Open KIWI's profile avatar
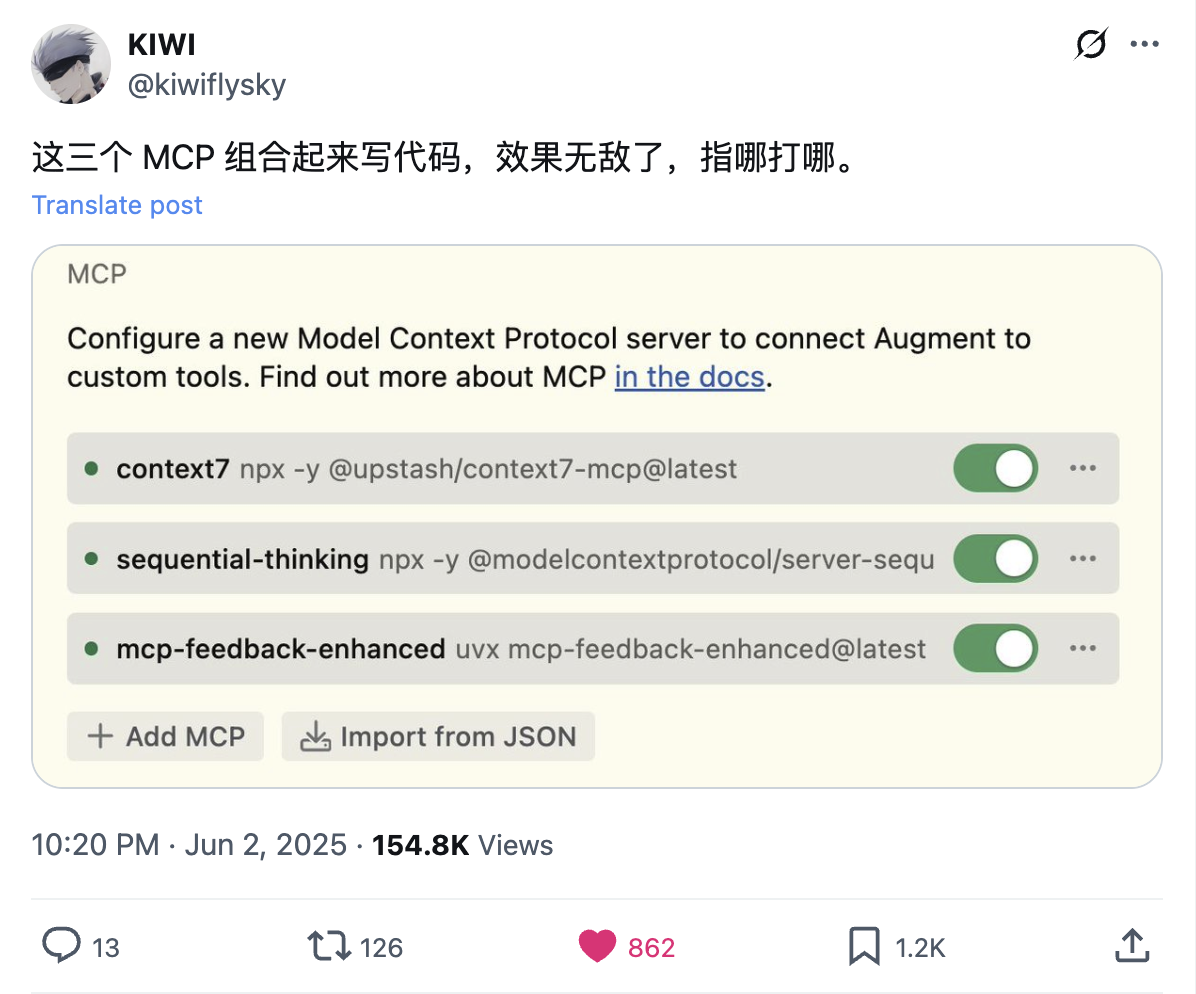This screenshot has width=1196, height=994. point(71,62)
